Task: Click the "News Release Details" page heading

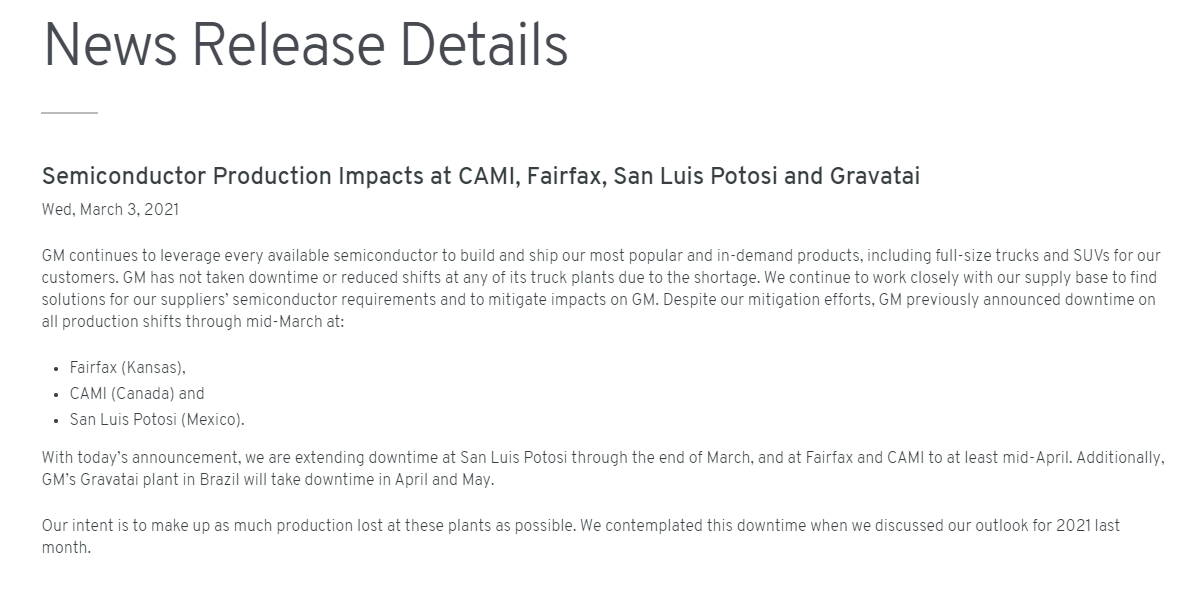Action: coord(305,45)
